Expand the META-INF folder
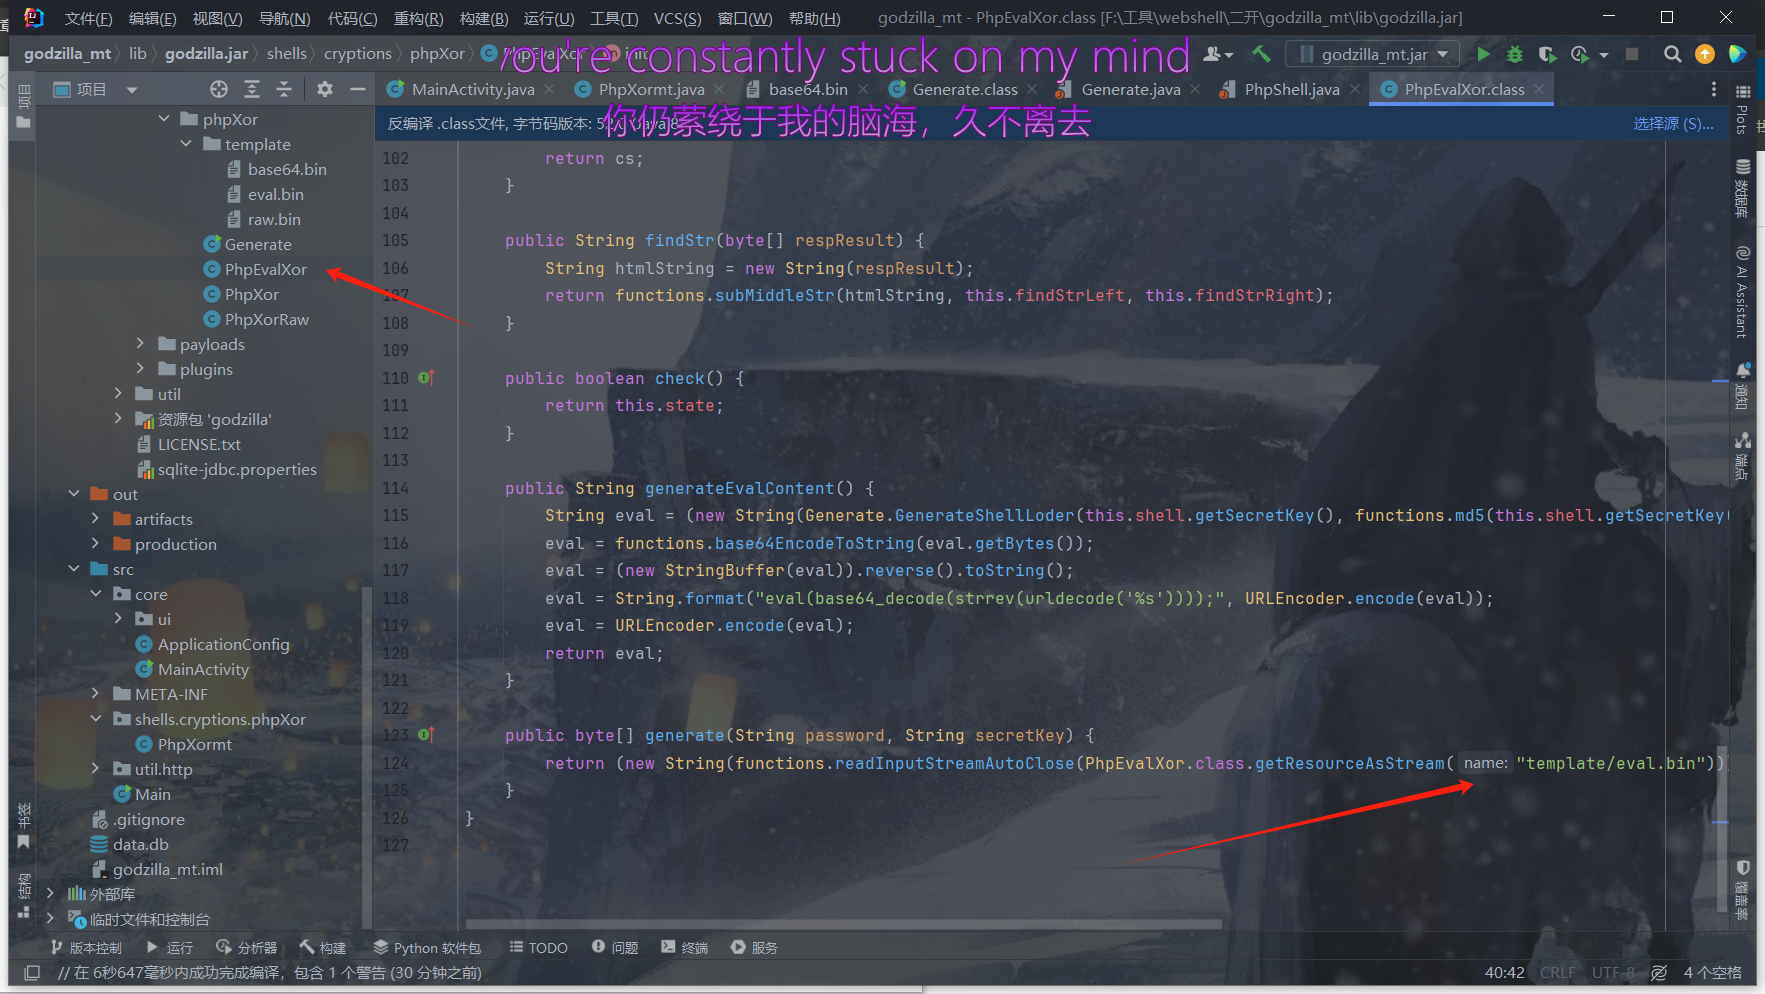The image size is (1765, 994). [96, 694]
